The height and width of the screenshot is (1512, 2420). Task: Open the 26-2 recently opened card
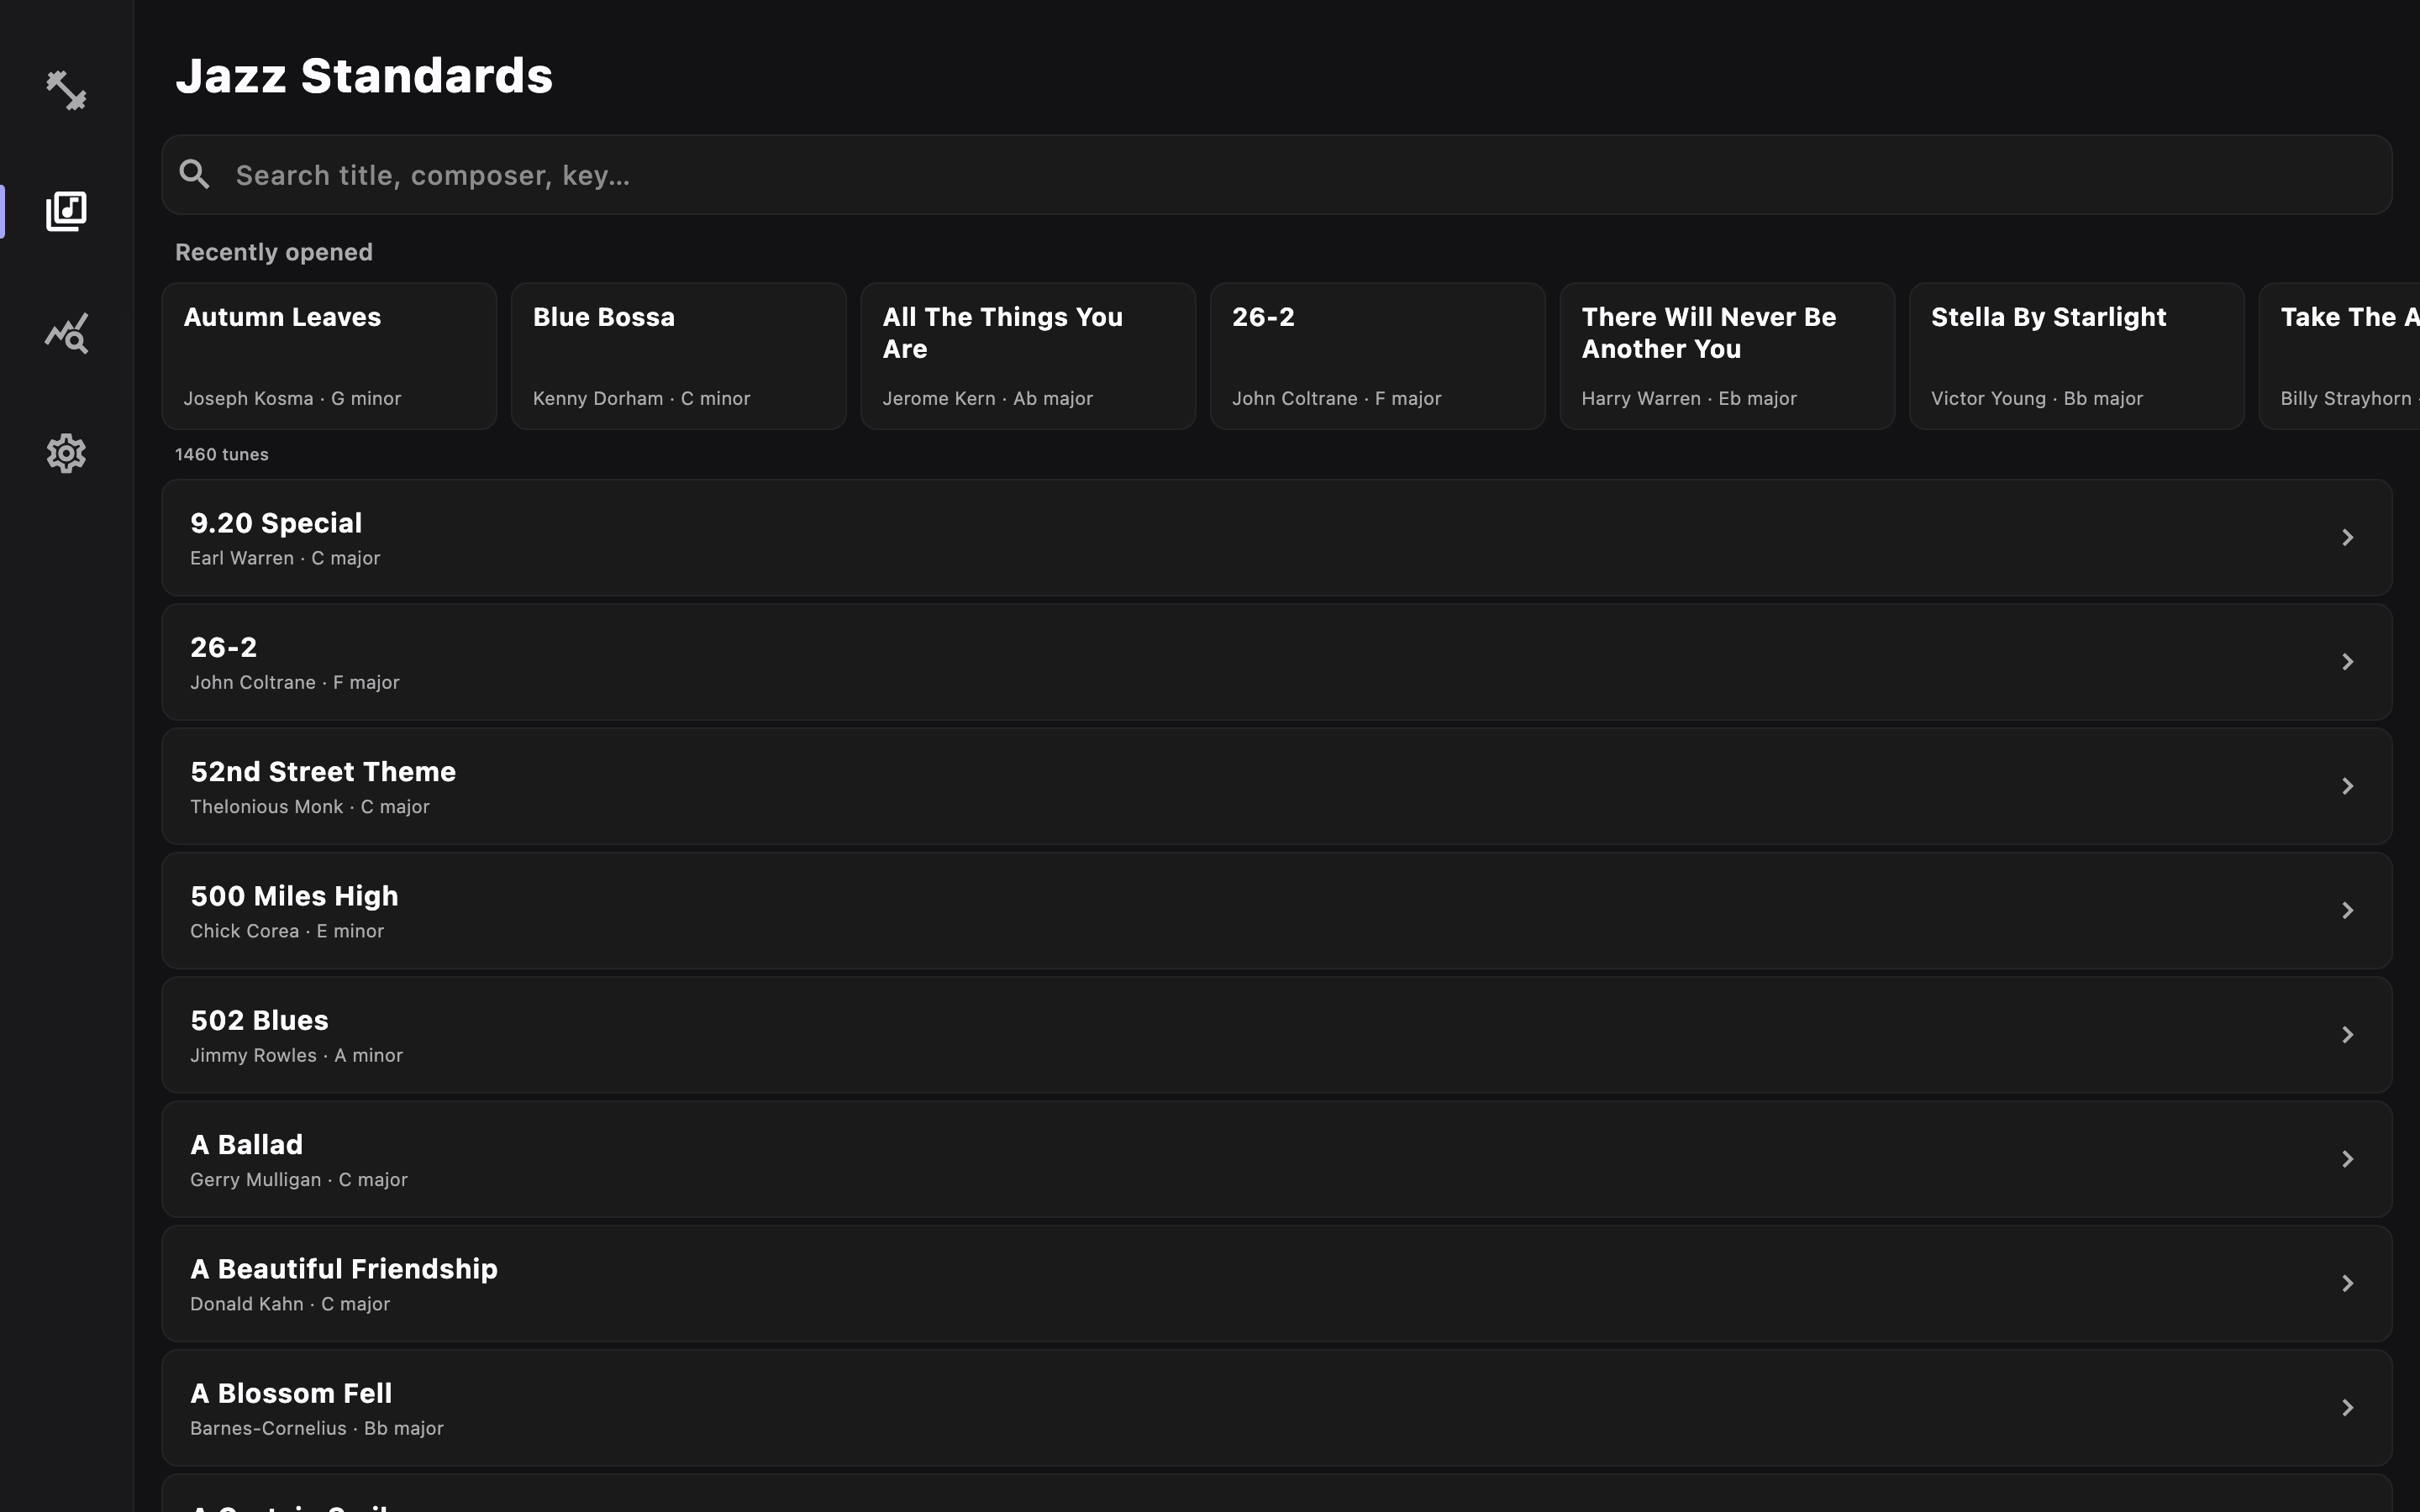point(1377,356)
